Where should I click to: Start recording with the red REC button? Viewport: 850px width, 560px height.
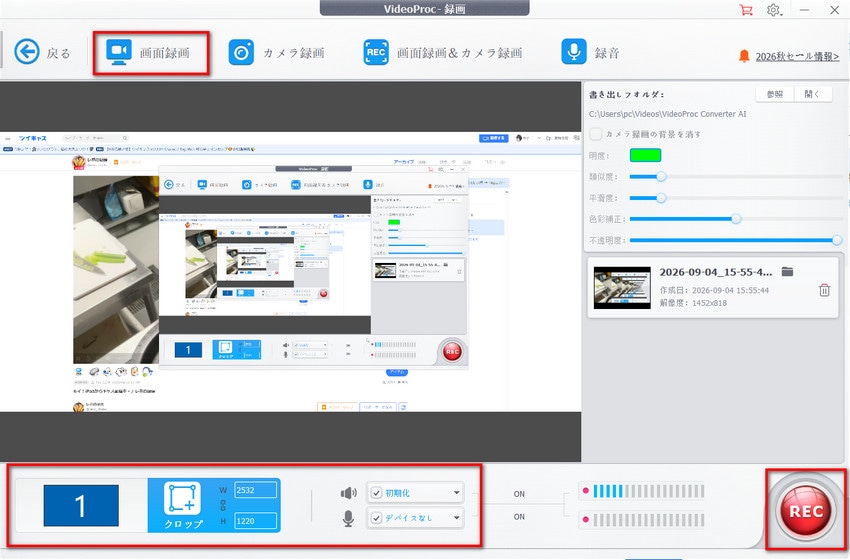point(806,511)
